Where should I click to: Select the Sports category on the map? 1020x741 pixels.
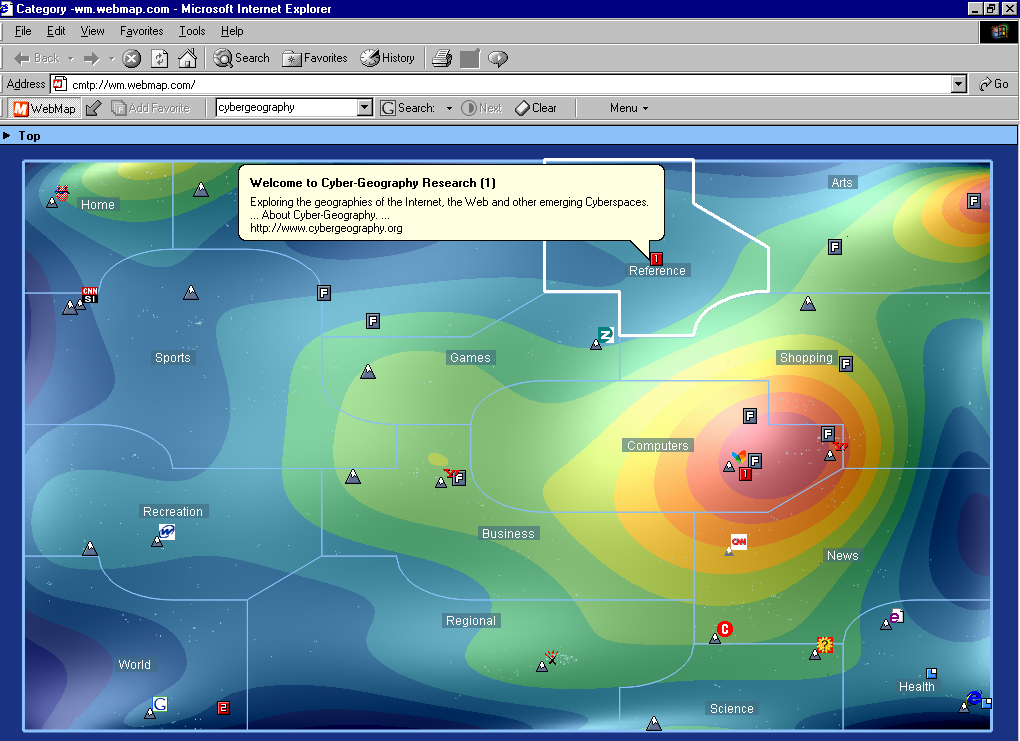click(172, 358)
